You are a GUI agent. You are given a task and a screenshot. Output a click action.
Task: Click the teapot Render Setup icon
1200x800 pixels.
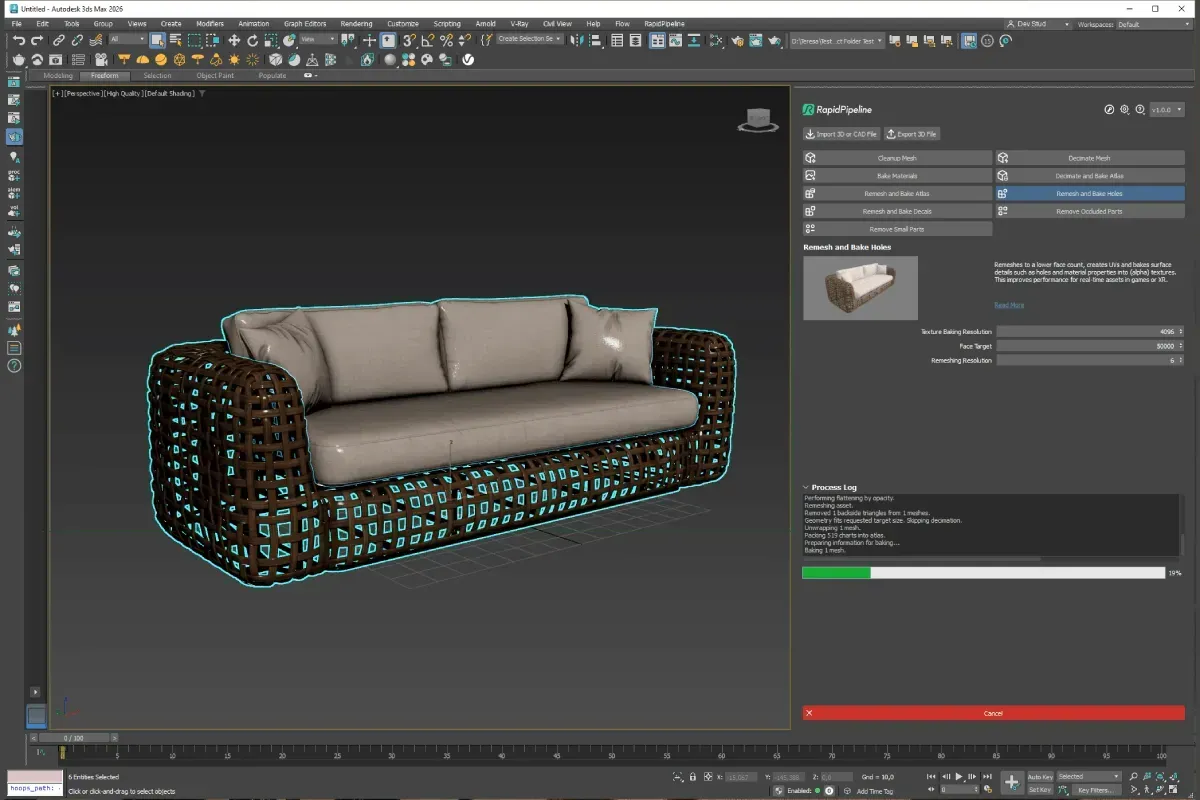tap(18, 60)
